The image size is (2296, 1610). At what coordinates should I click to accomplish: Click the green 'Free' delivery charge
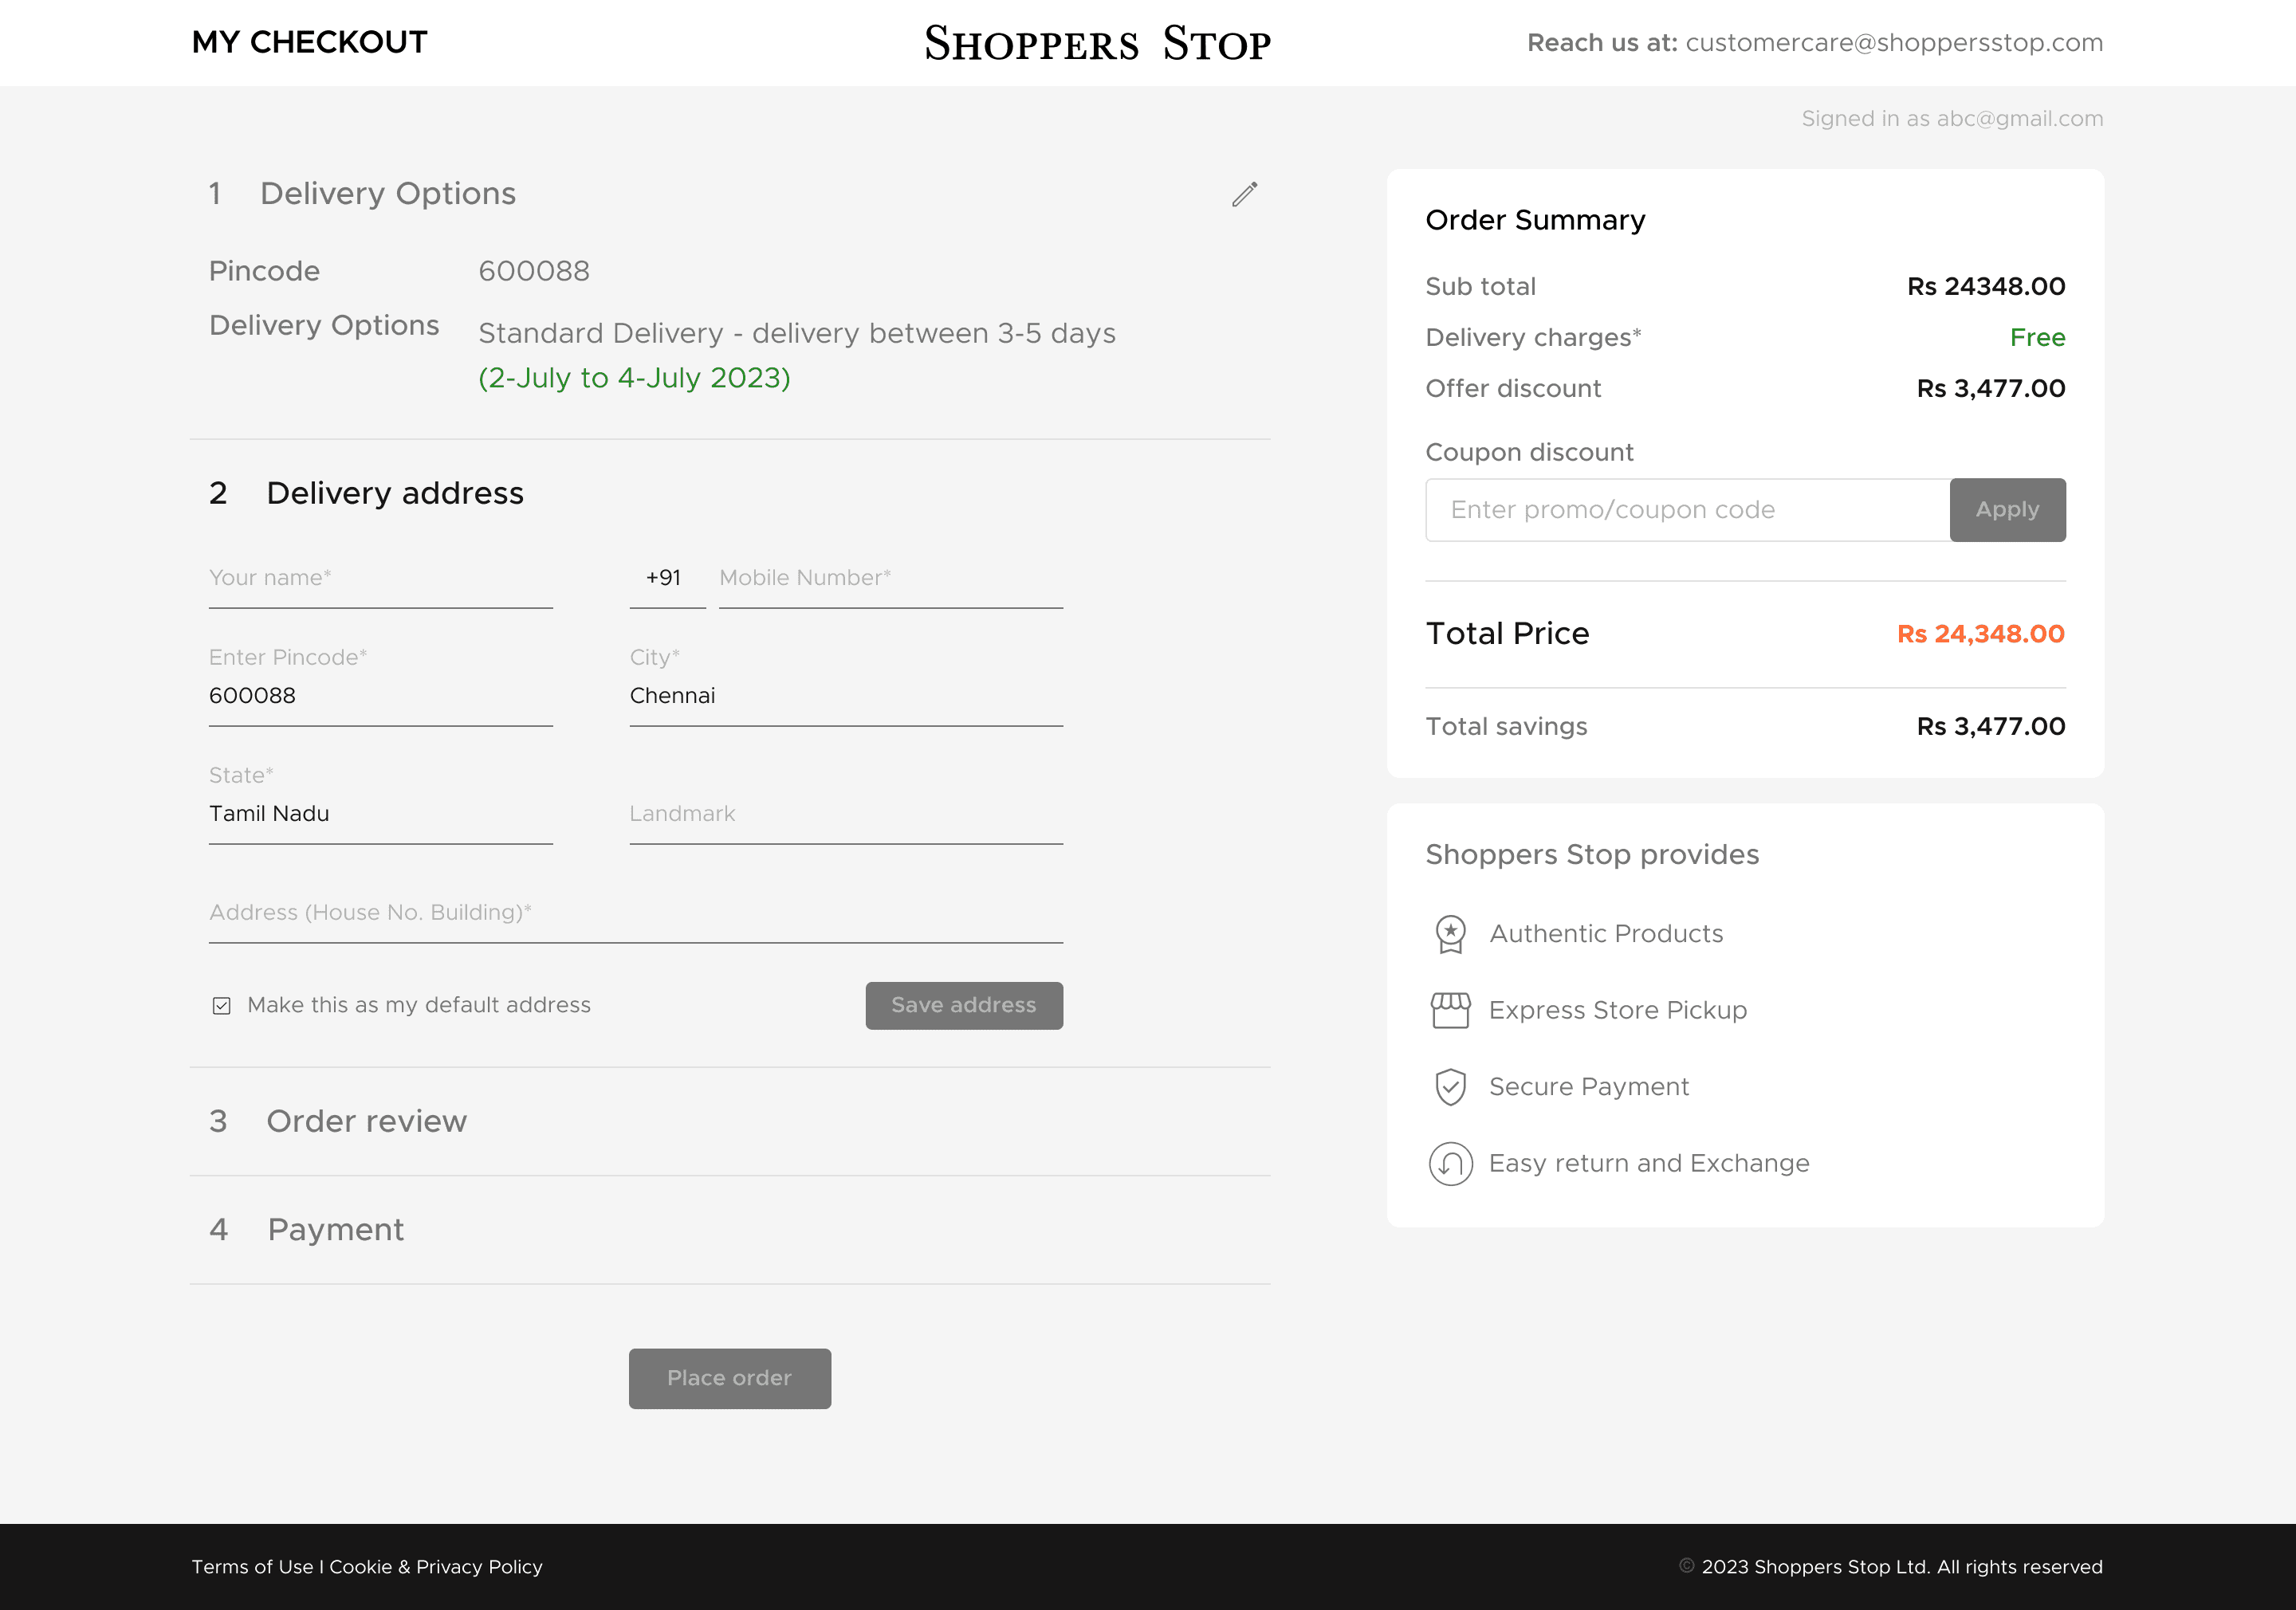pos(2037,338)
